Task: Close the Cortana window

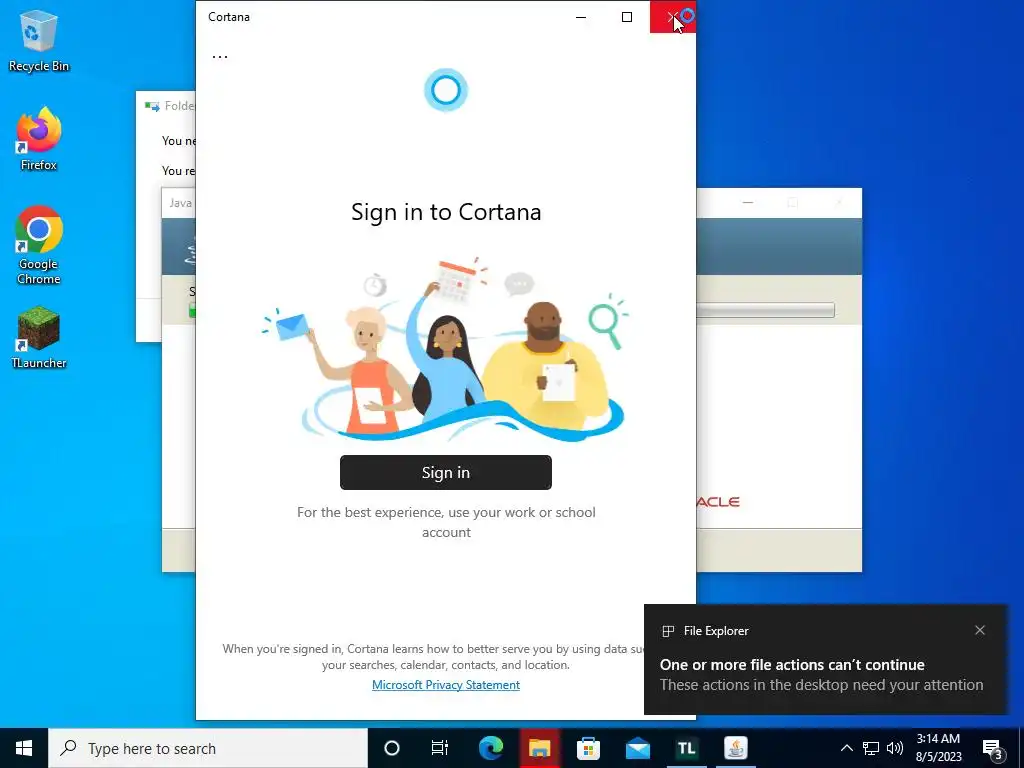Action: [x=673, y=17]
